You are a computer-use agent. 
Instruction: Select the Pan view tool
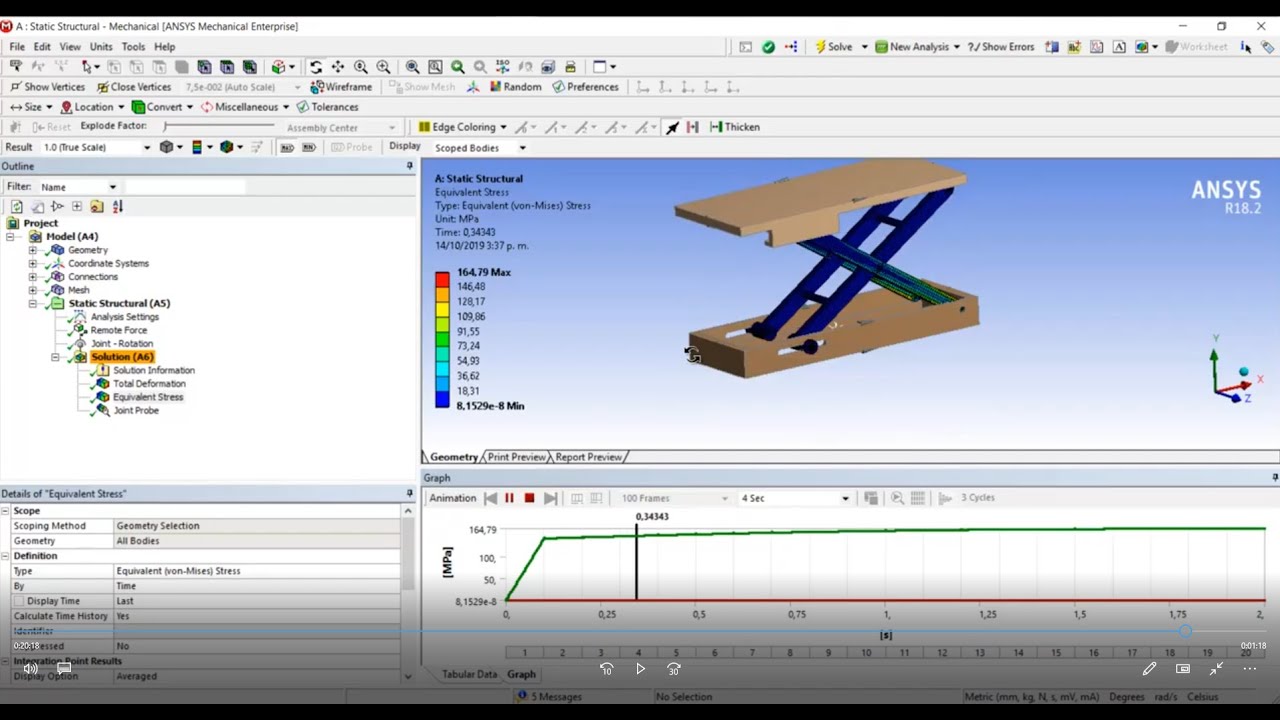[338, 67]
